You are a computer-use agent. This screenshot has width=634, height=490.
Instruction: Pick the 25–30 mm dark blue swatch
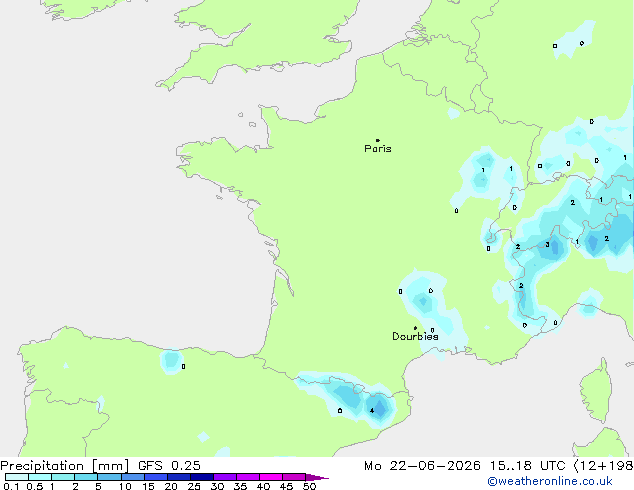201,477
